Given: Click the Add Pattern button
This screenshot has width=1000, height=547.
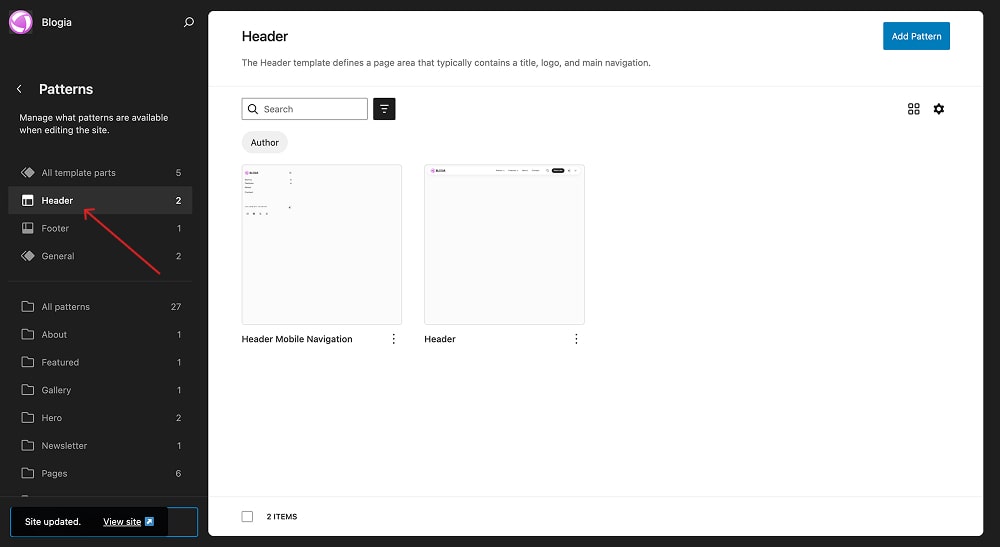Looking at the screenshot, I should (916, 36).
